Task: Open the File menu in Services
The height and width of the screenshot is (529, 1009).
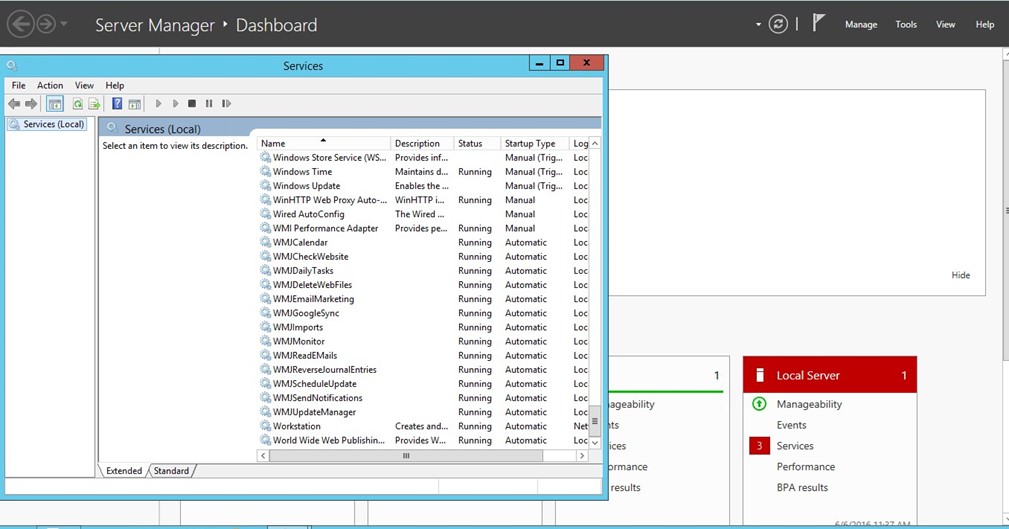Action: (x=19, y=85)
